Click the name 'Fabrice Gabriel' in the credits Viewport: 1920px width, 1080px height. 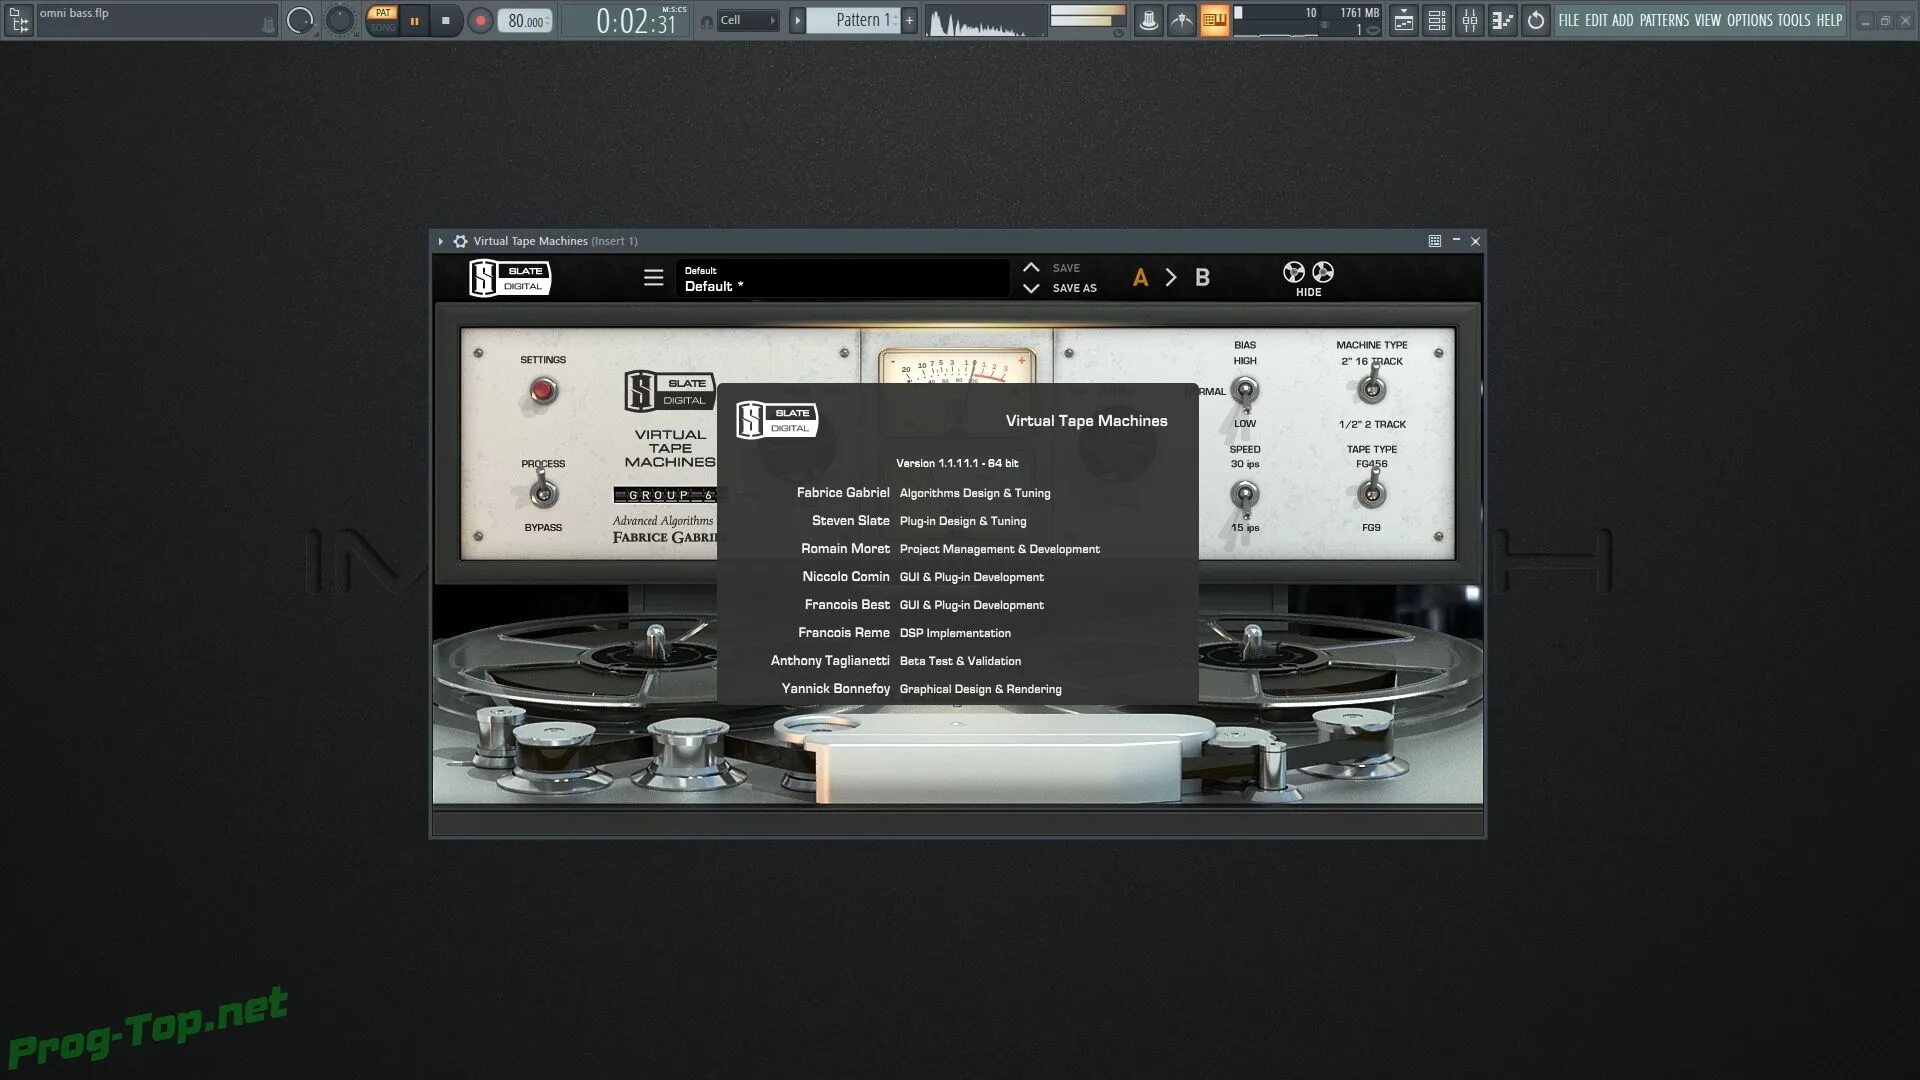point(843,493)
